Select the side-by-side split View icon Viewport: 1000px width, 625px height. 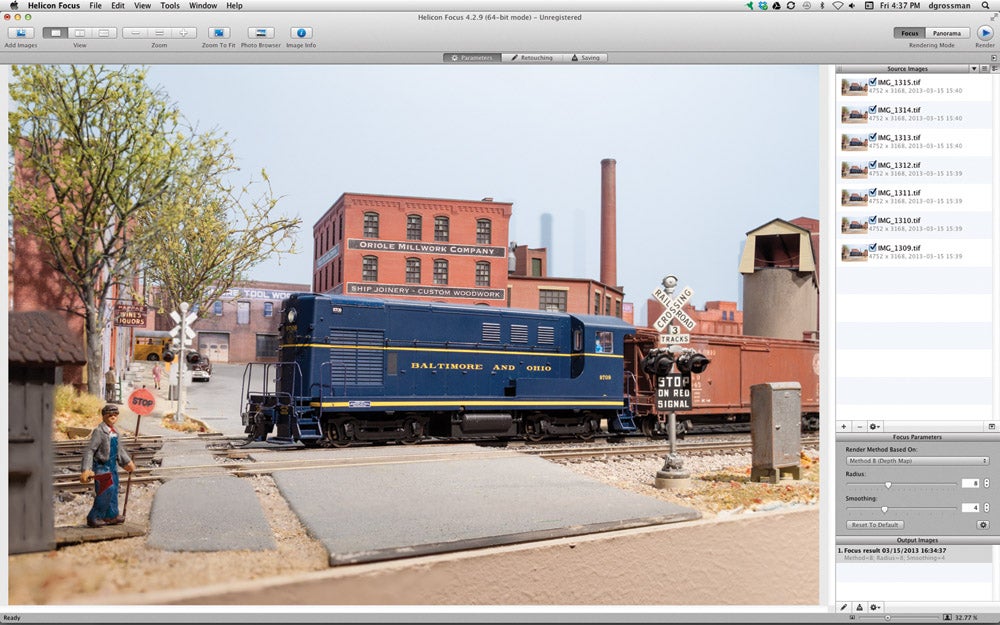(x=80, y=33)
